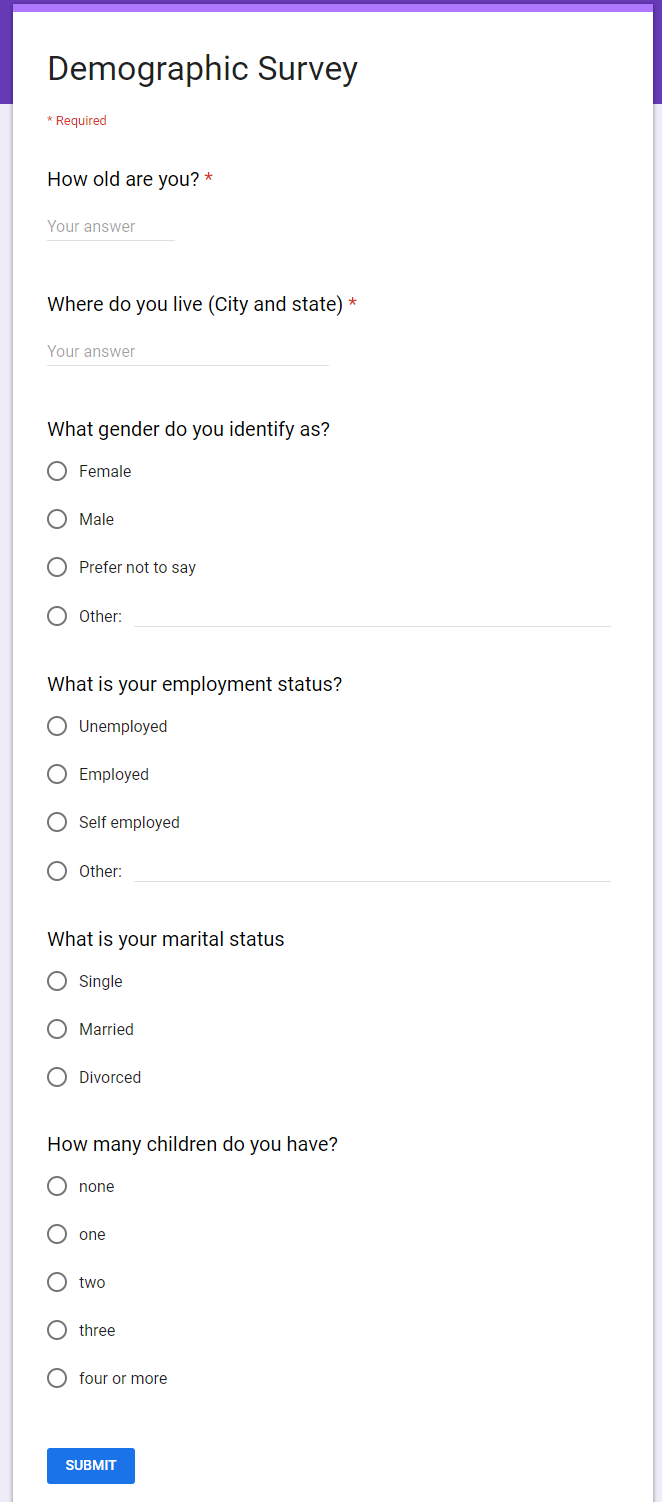Image resolution: width=662 pixels, height=1502 pixels.
Task: Pick none for number of children
Action: point(57,1186)
